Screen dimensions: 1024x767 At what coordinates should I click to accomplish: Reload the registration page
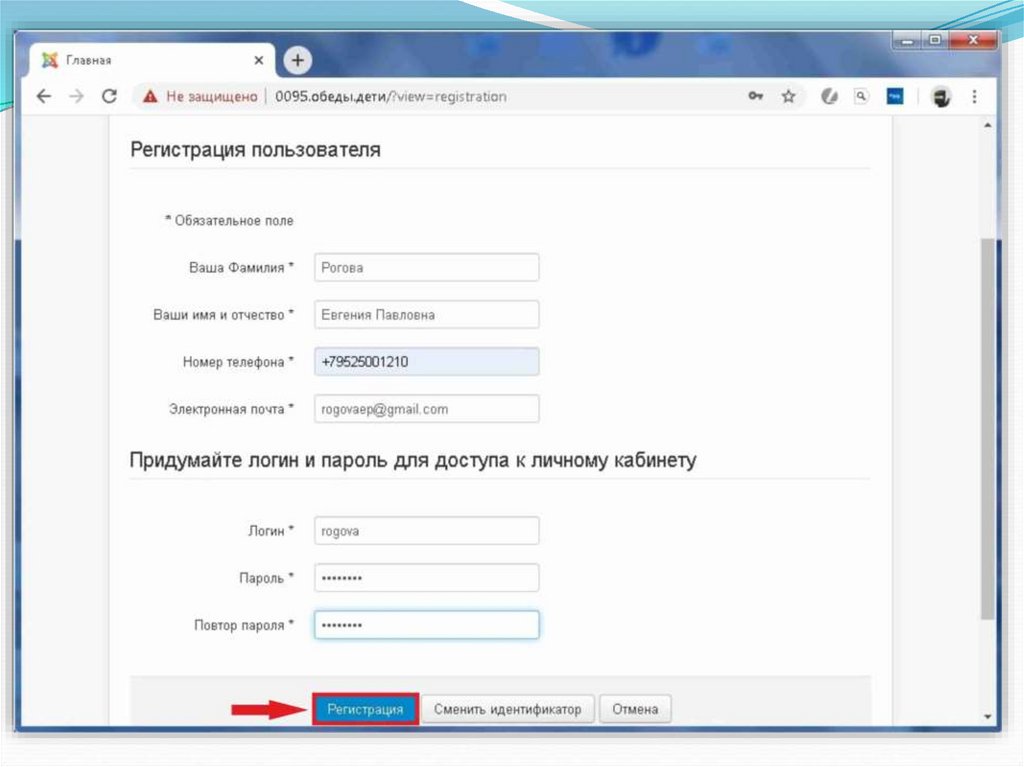click(110, 97)
